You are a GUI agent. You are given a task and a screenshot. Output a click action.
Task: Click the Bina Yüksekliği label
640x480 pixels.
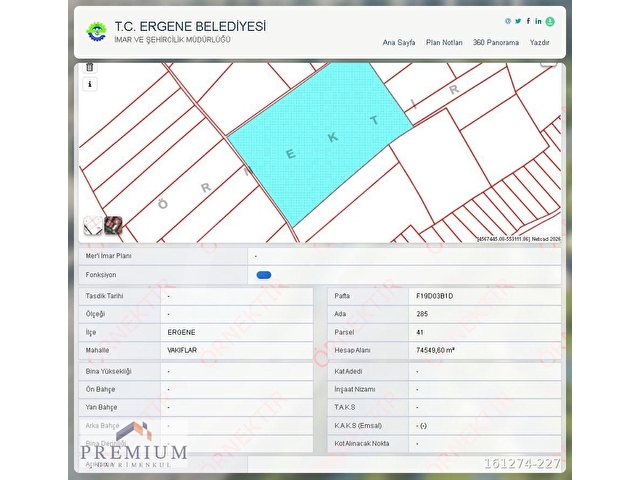(109, 372)
